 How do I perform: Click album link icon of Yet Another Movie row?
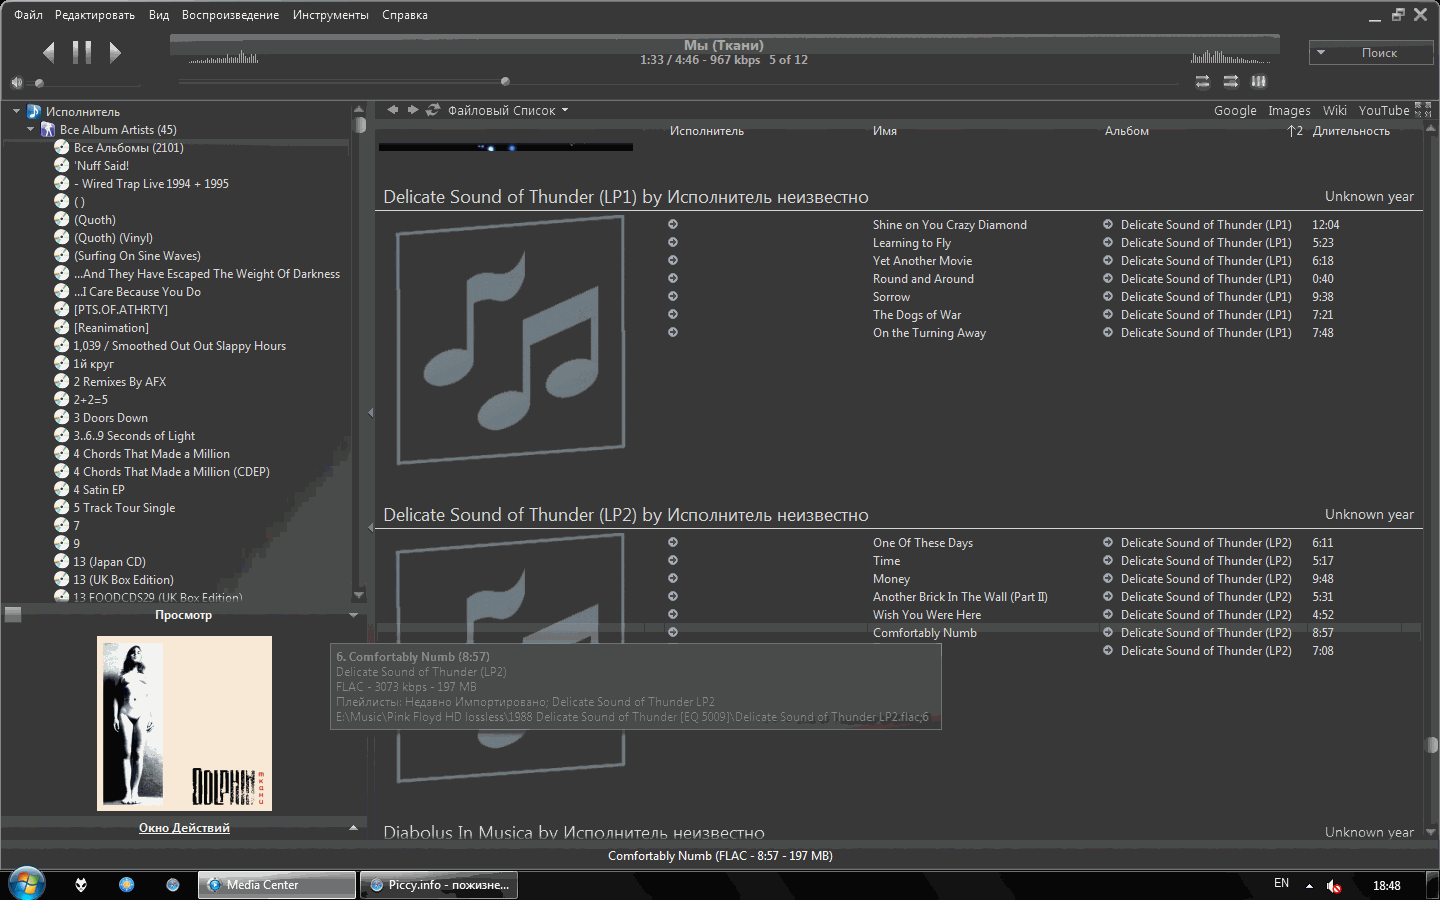[1108, 260]
